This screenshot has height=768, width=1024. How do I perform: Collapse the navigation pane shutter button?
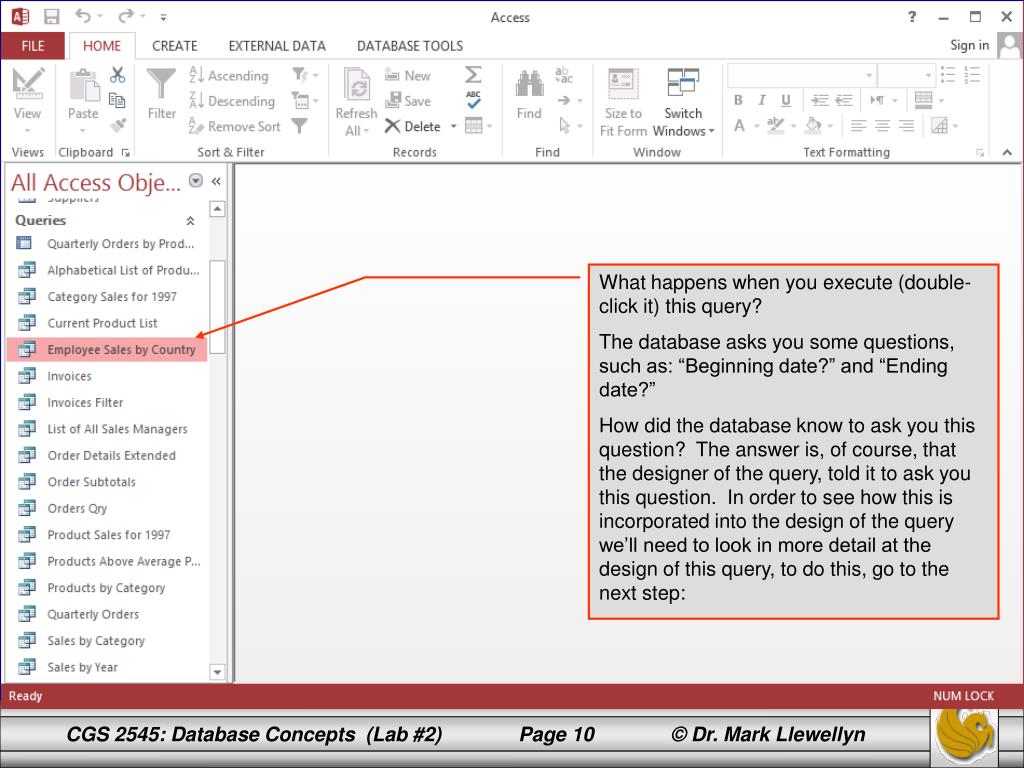pyautogui.click(x=216, y=182)
